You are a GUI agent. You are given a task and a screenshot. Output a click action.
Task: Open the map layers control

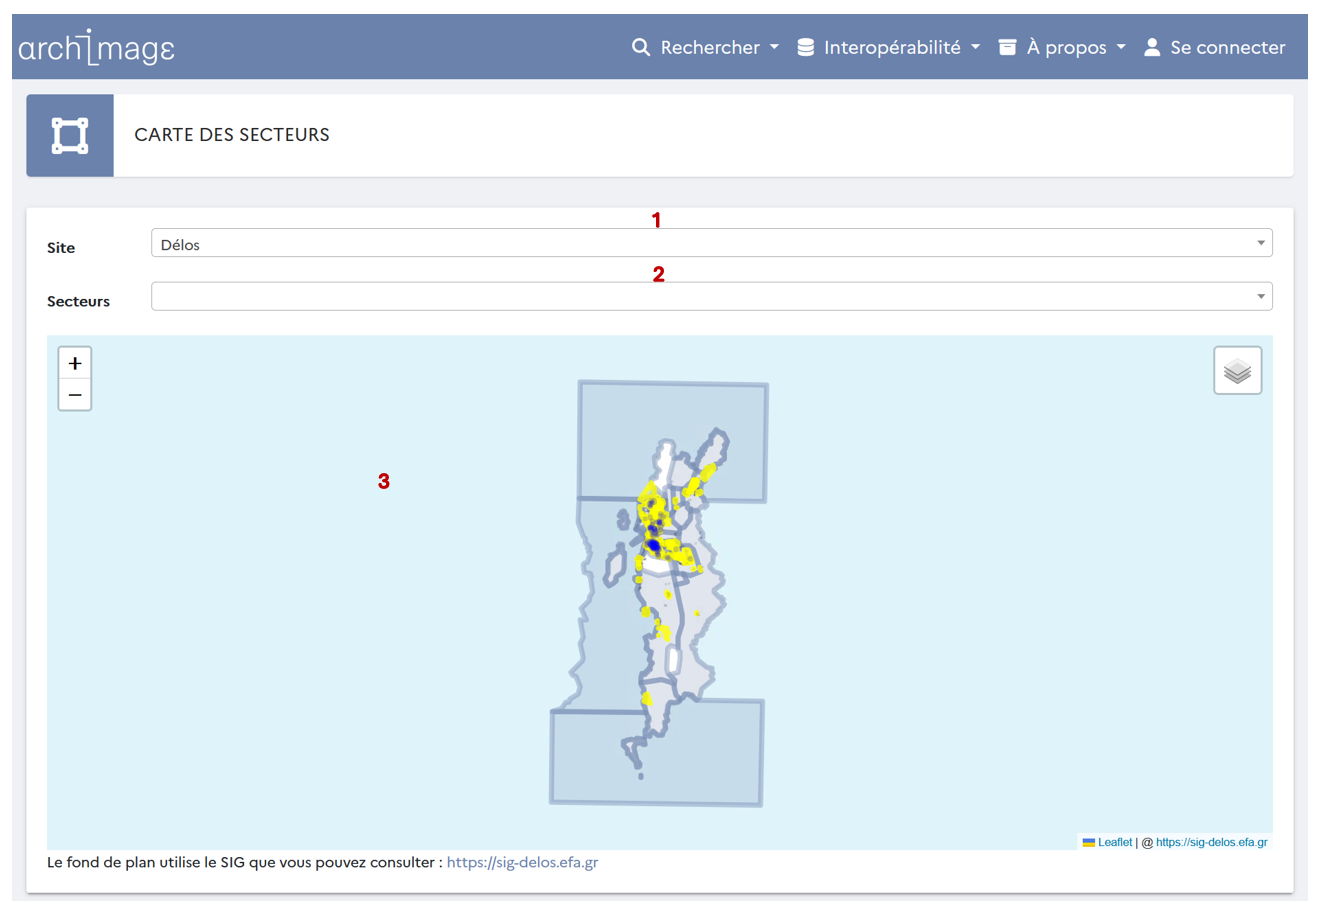(1237, 371)
